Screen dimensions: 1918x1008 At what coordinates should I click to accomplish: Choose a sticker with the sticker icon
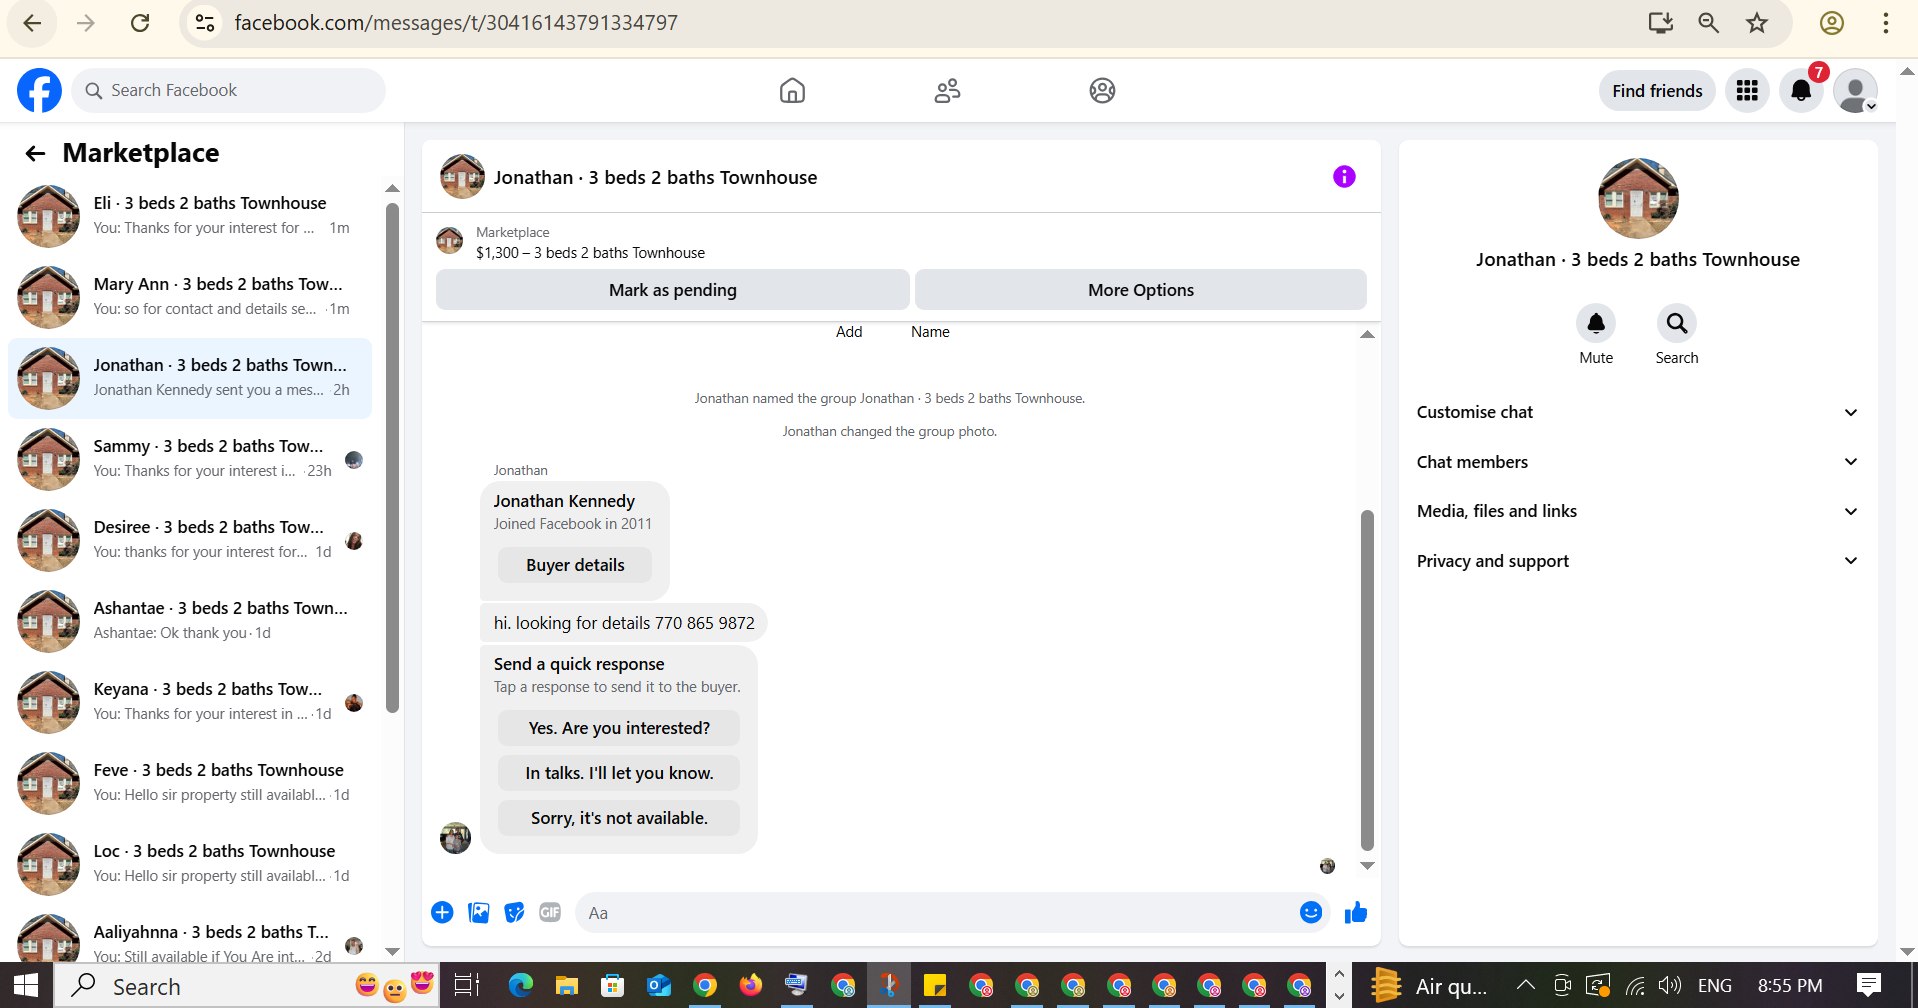pos(514,912)
